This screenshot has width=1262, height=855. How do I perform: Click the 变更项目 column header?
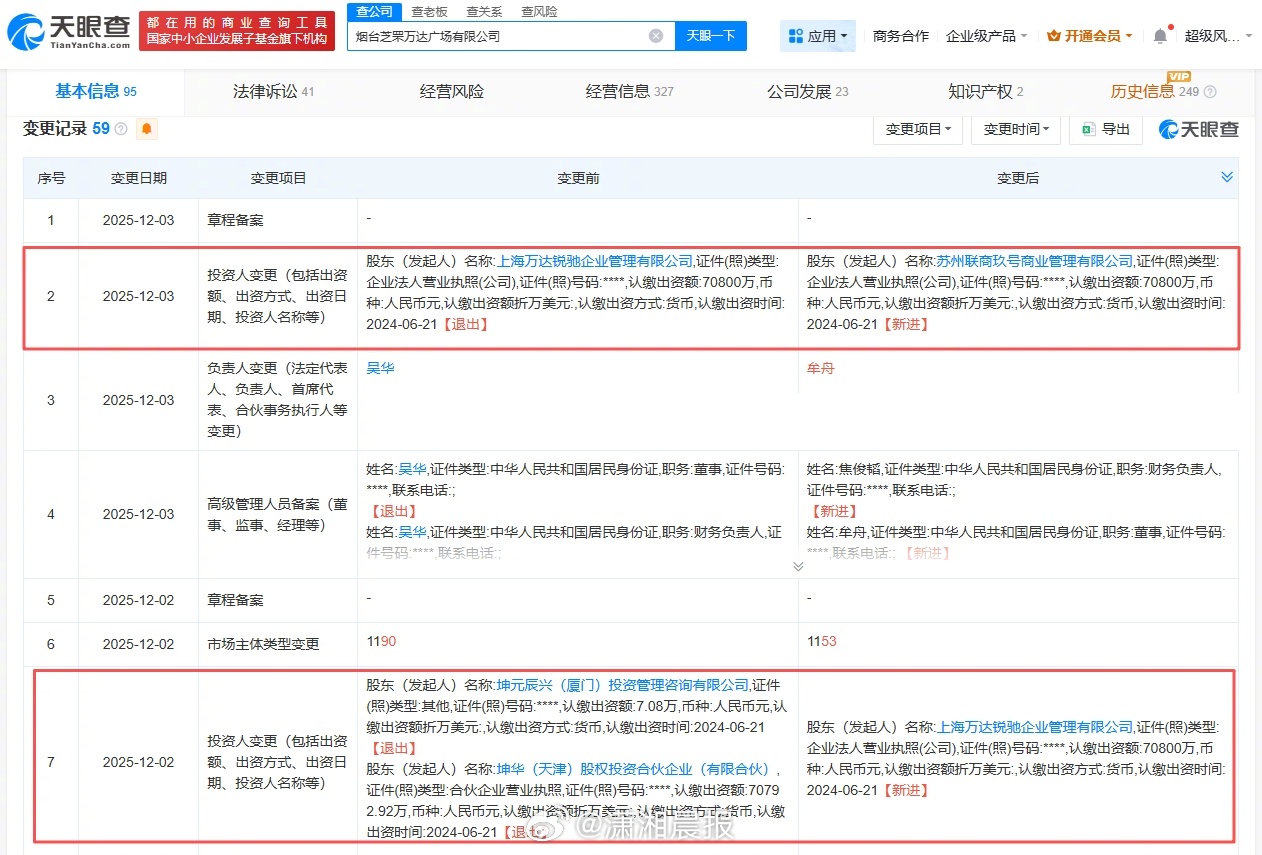point(278,178)
